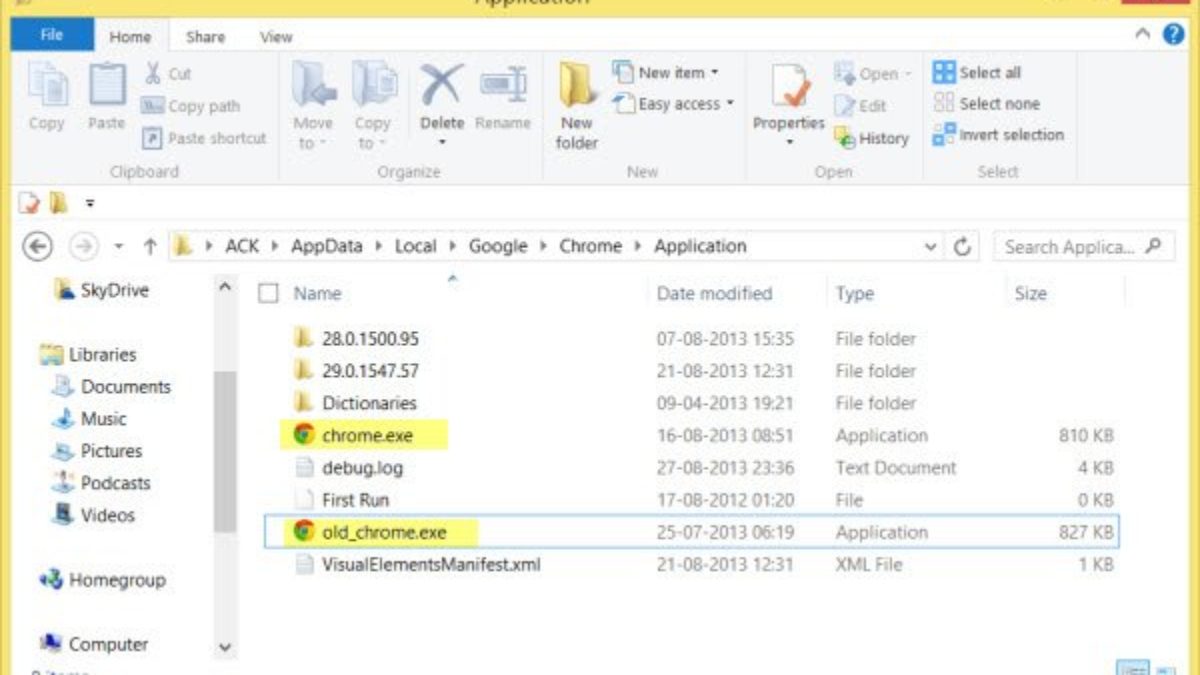This screenshot has height=675, width=1200.
Task: Sort by Size column header
Action: pos(1030,293)
